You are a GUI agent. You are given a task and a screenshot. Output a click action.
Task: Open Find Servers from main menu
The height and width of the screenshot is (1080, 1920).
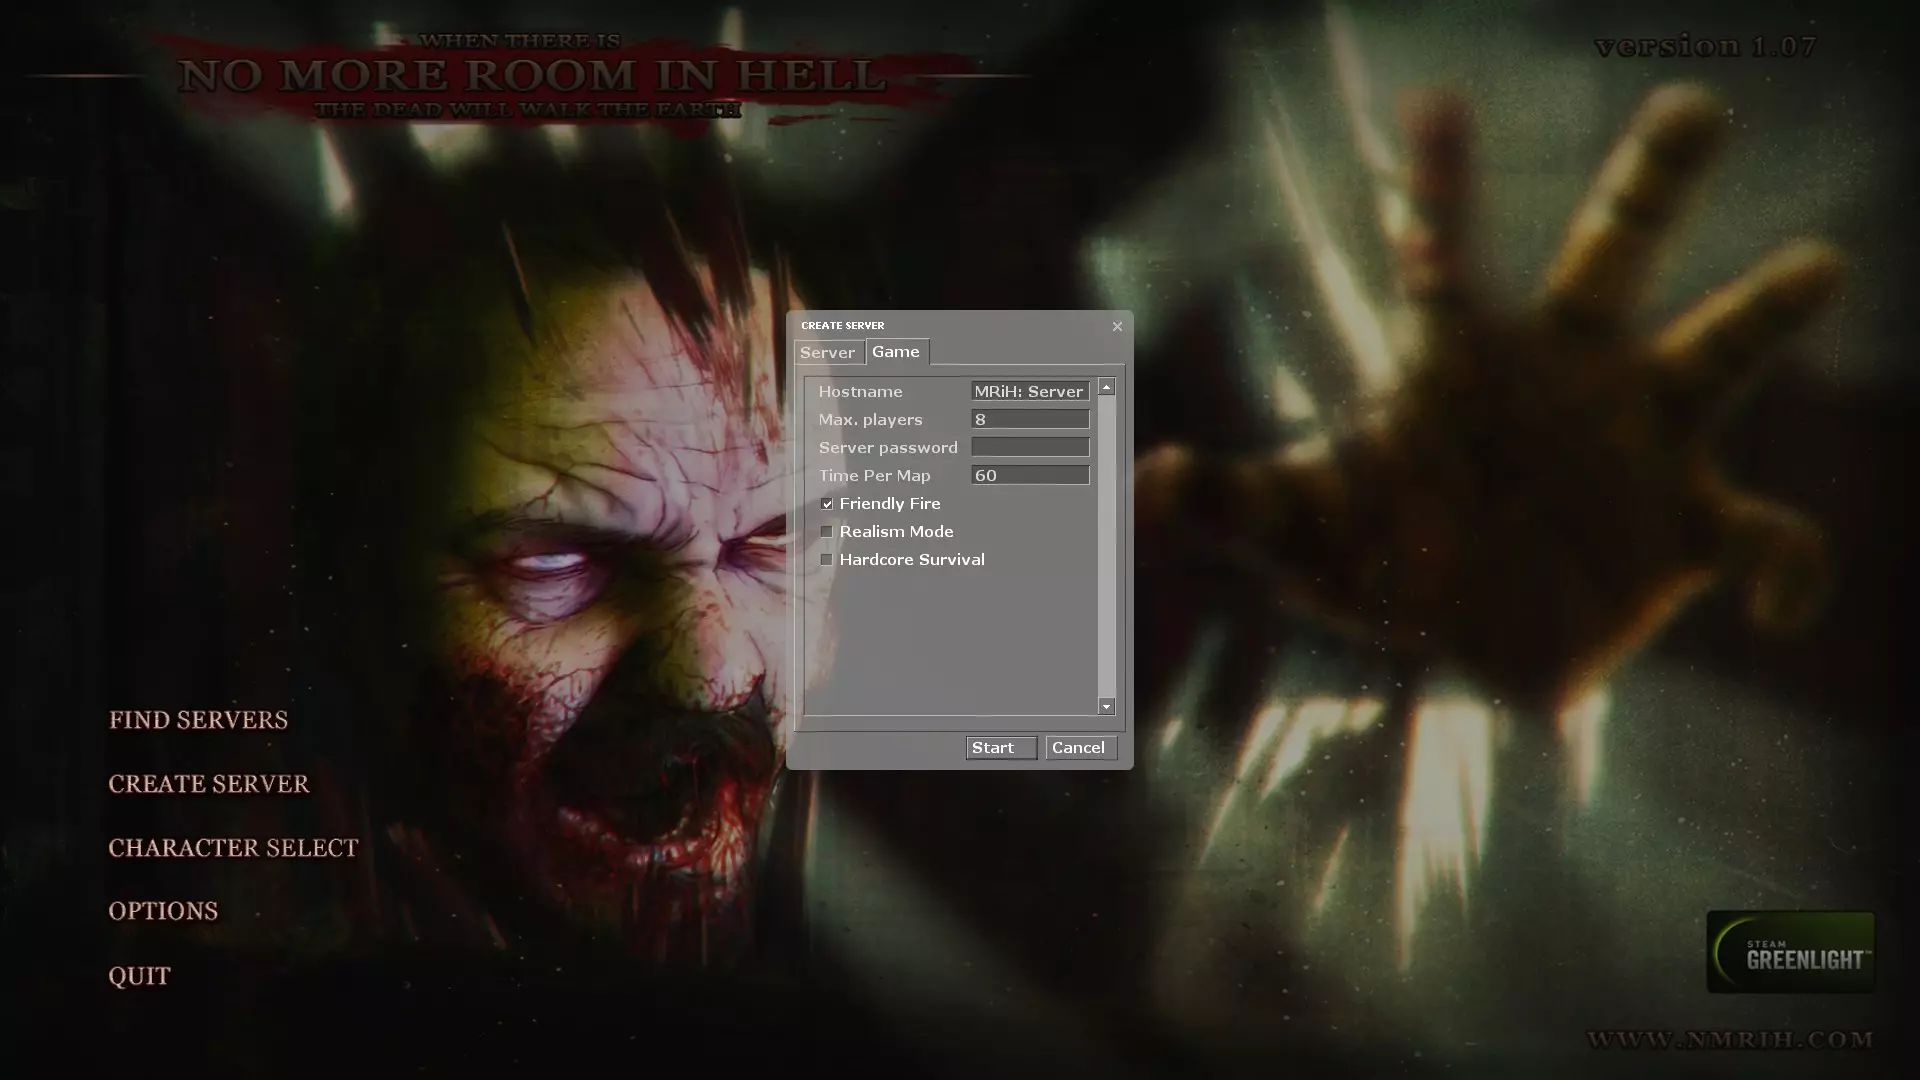(x=198, y=720)
